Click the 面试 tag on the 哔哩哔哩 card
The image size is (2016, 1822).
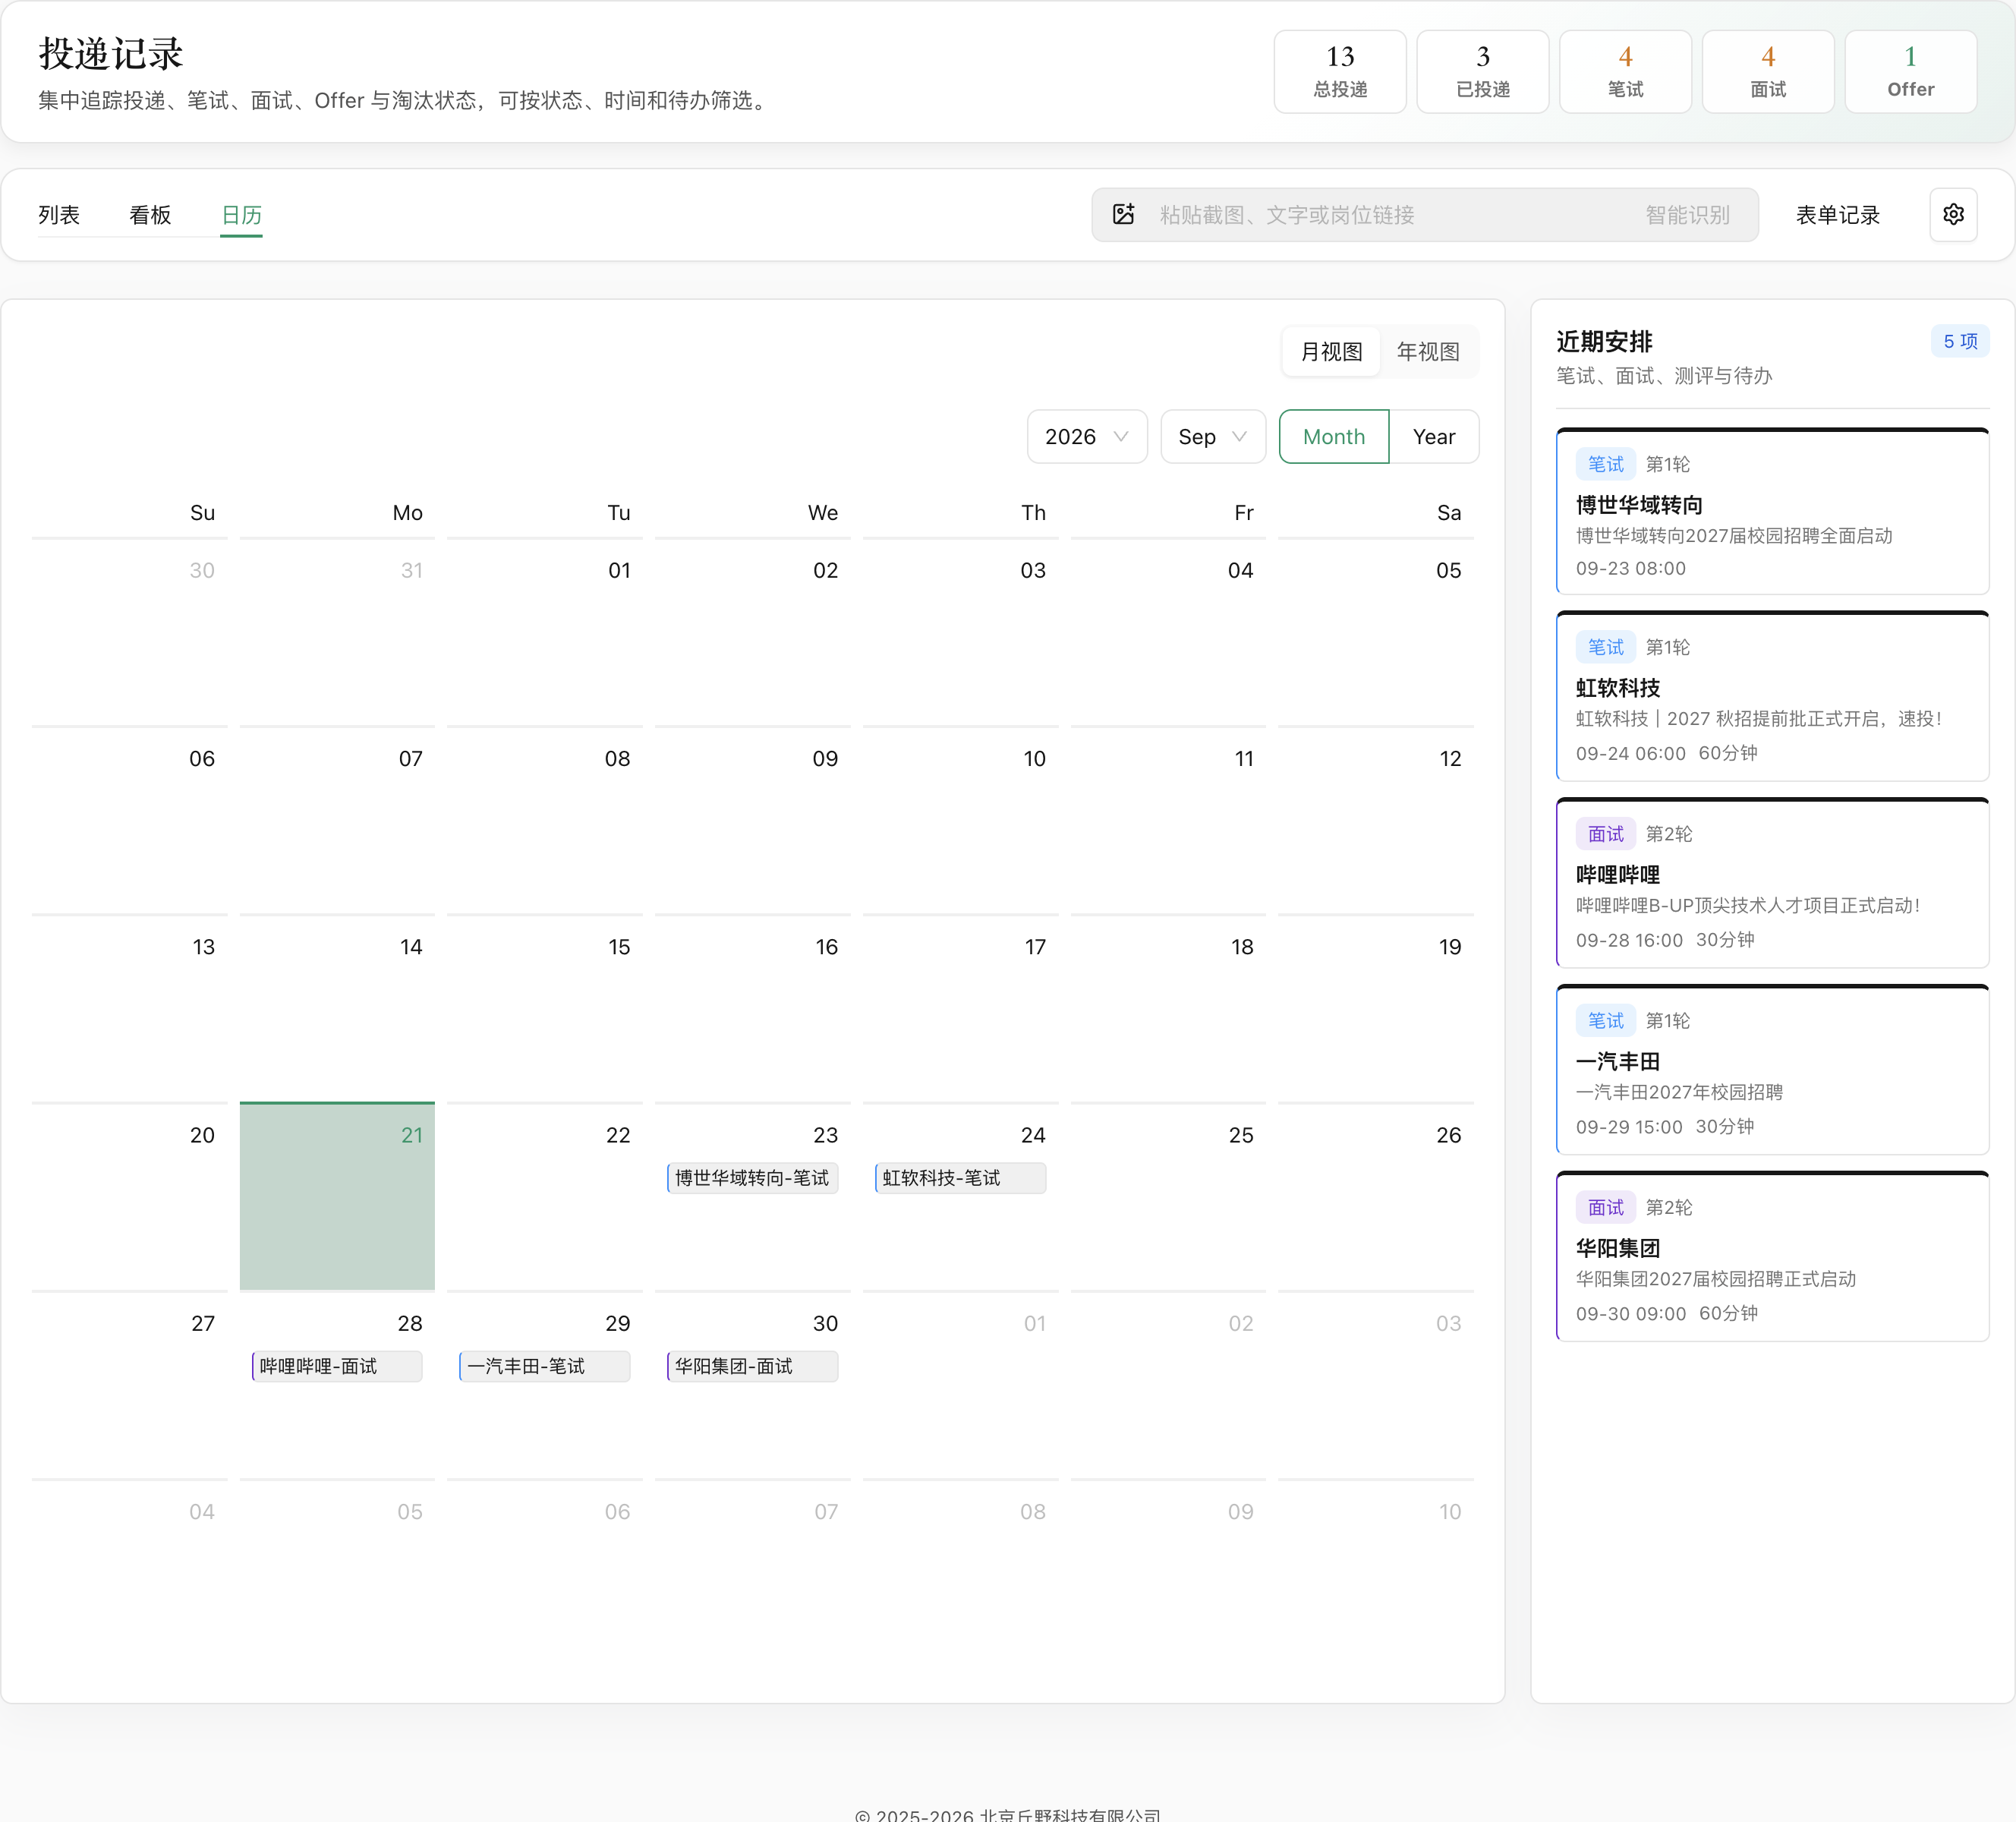[1605, 834]
